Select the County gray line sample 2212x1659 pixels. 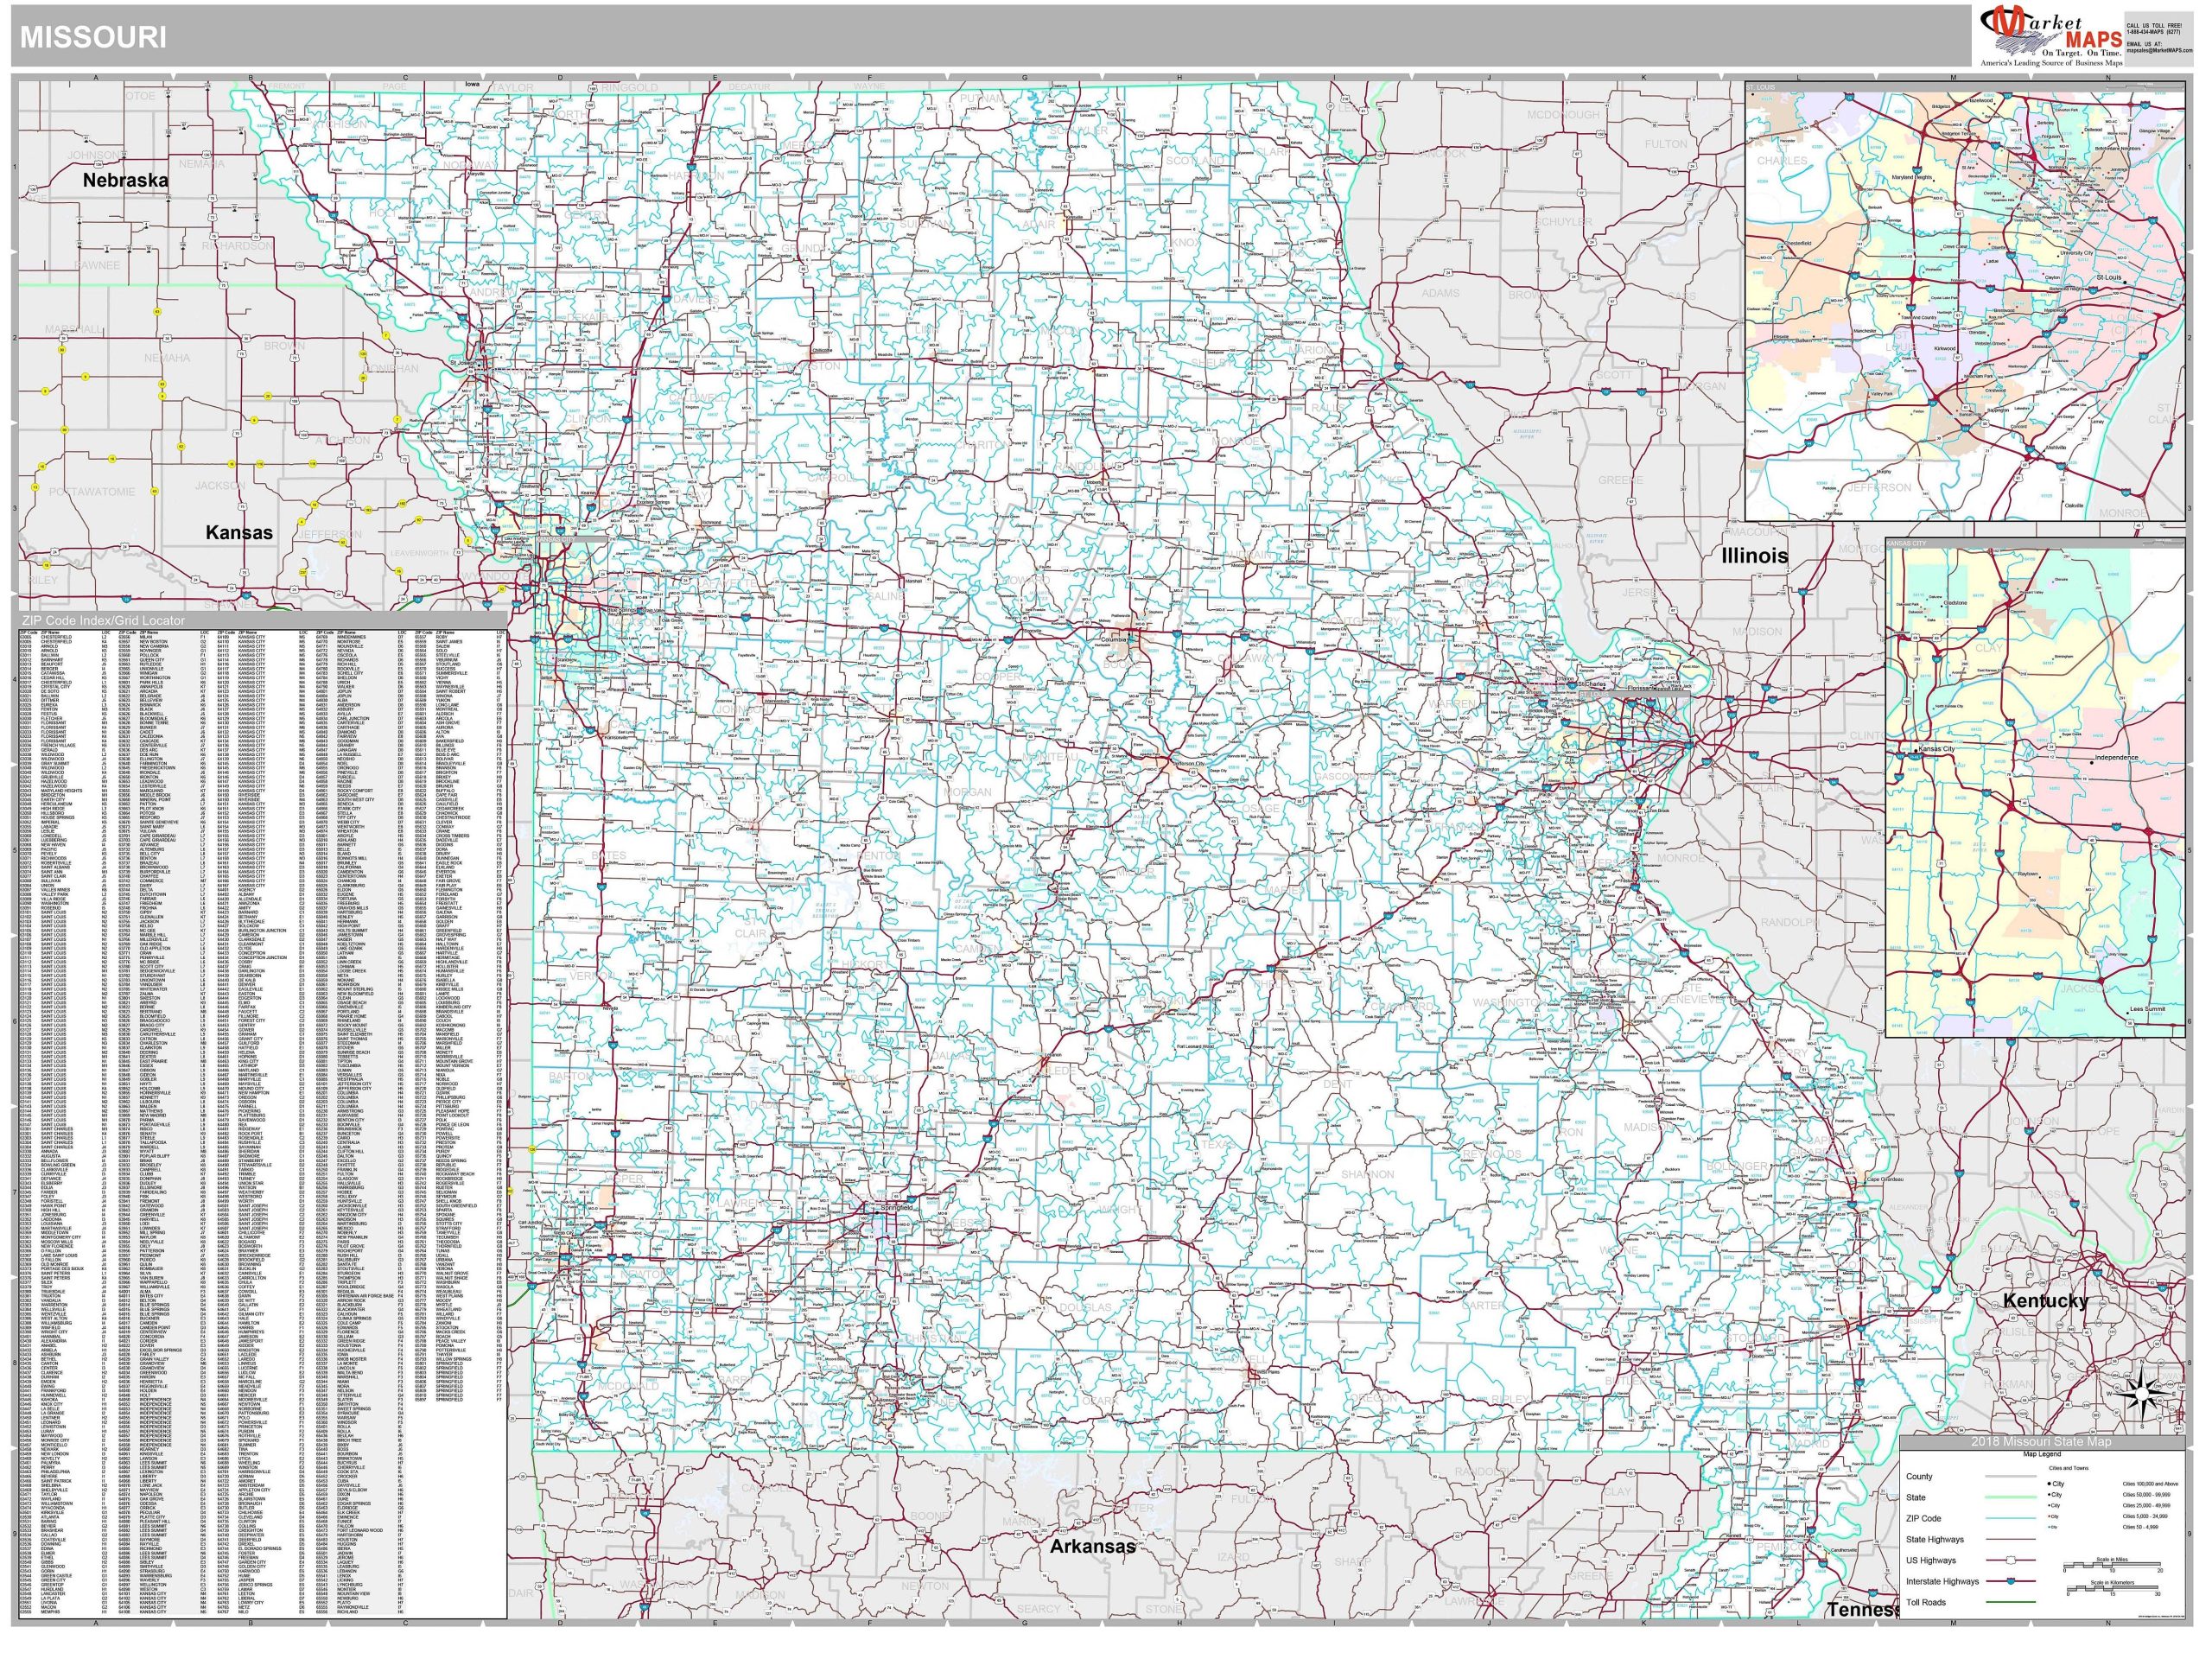(x=2011, y=1477)
